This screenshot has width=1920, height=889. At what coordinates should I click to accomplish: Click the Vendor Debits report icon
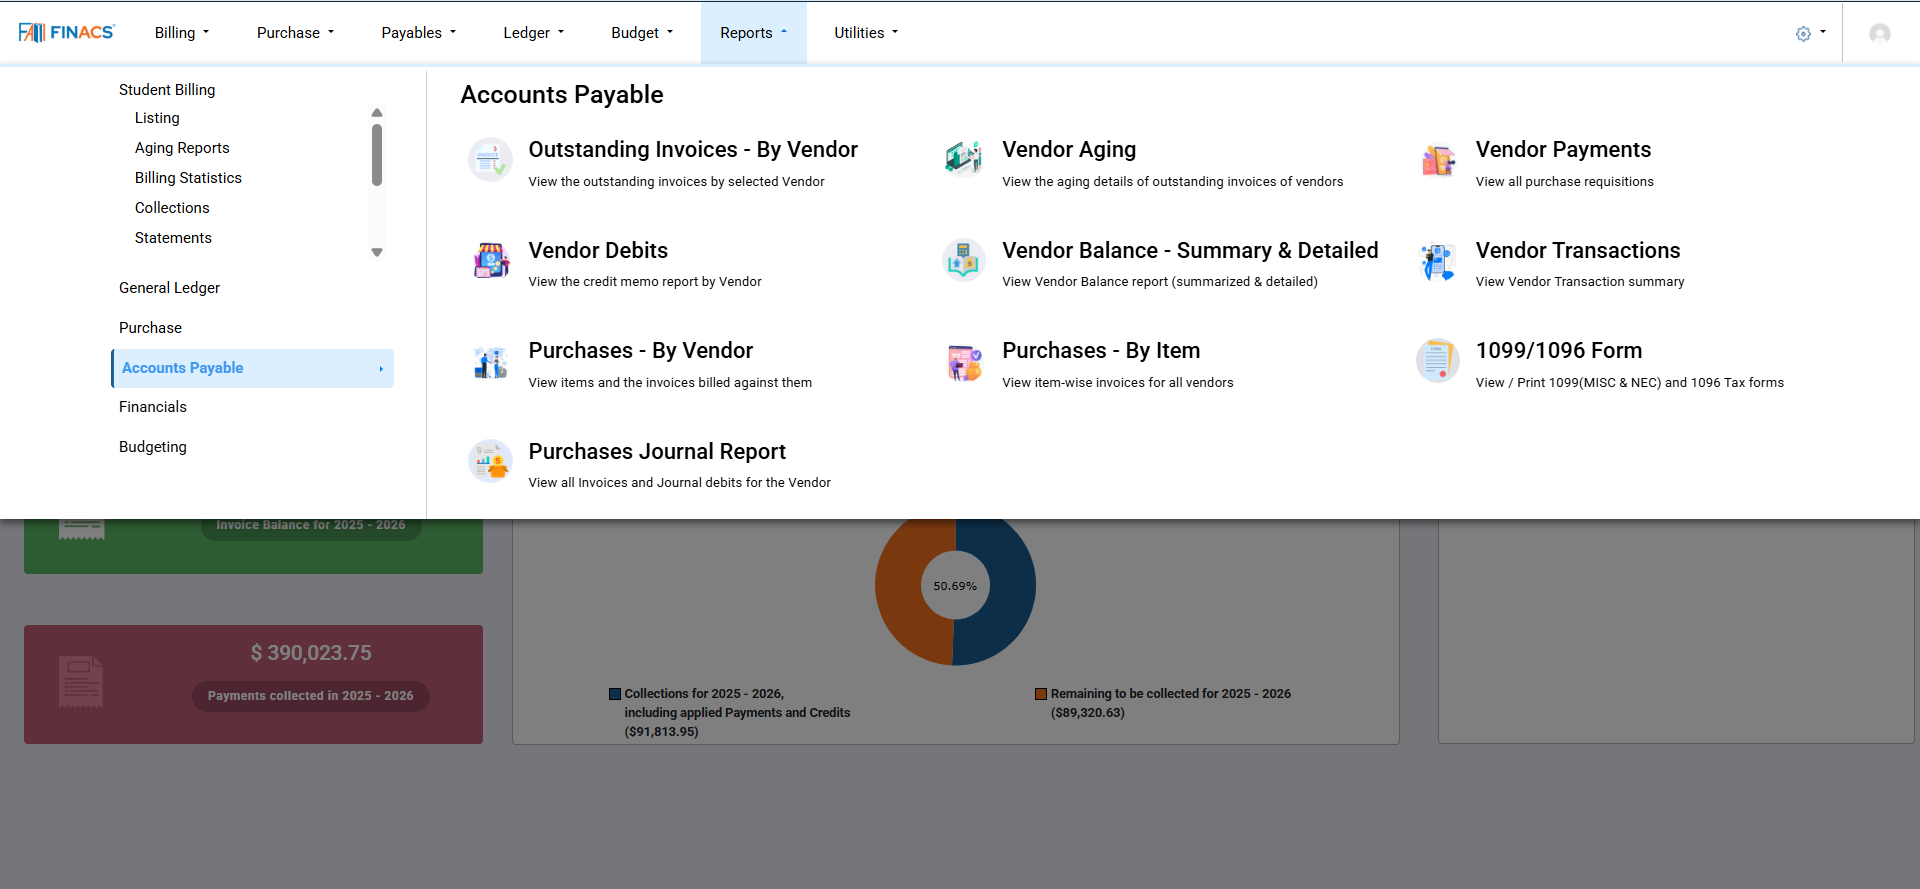[490, 260]
